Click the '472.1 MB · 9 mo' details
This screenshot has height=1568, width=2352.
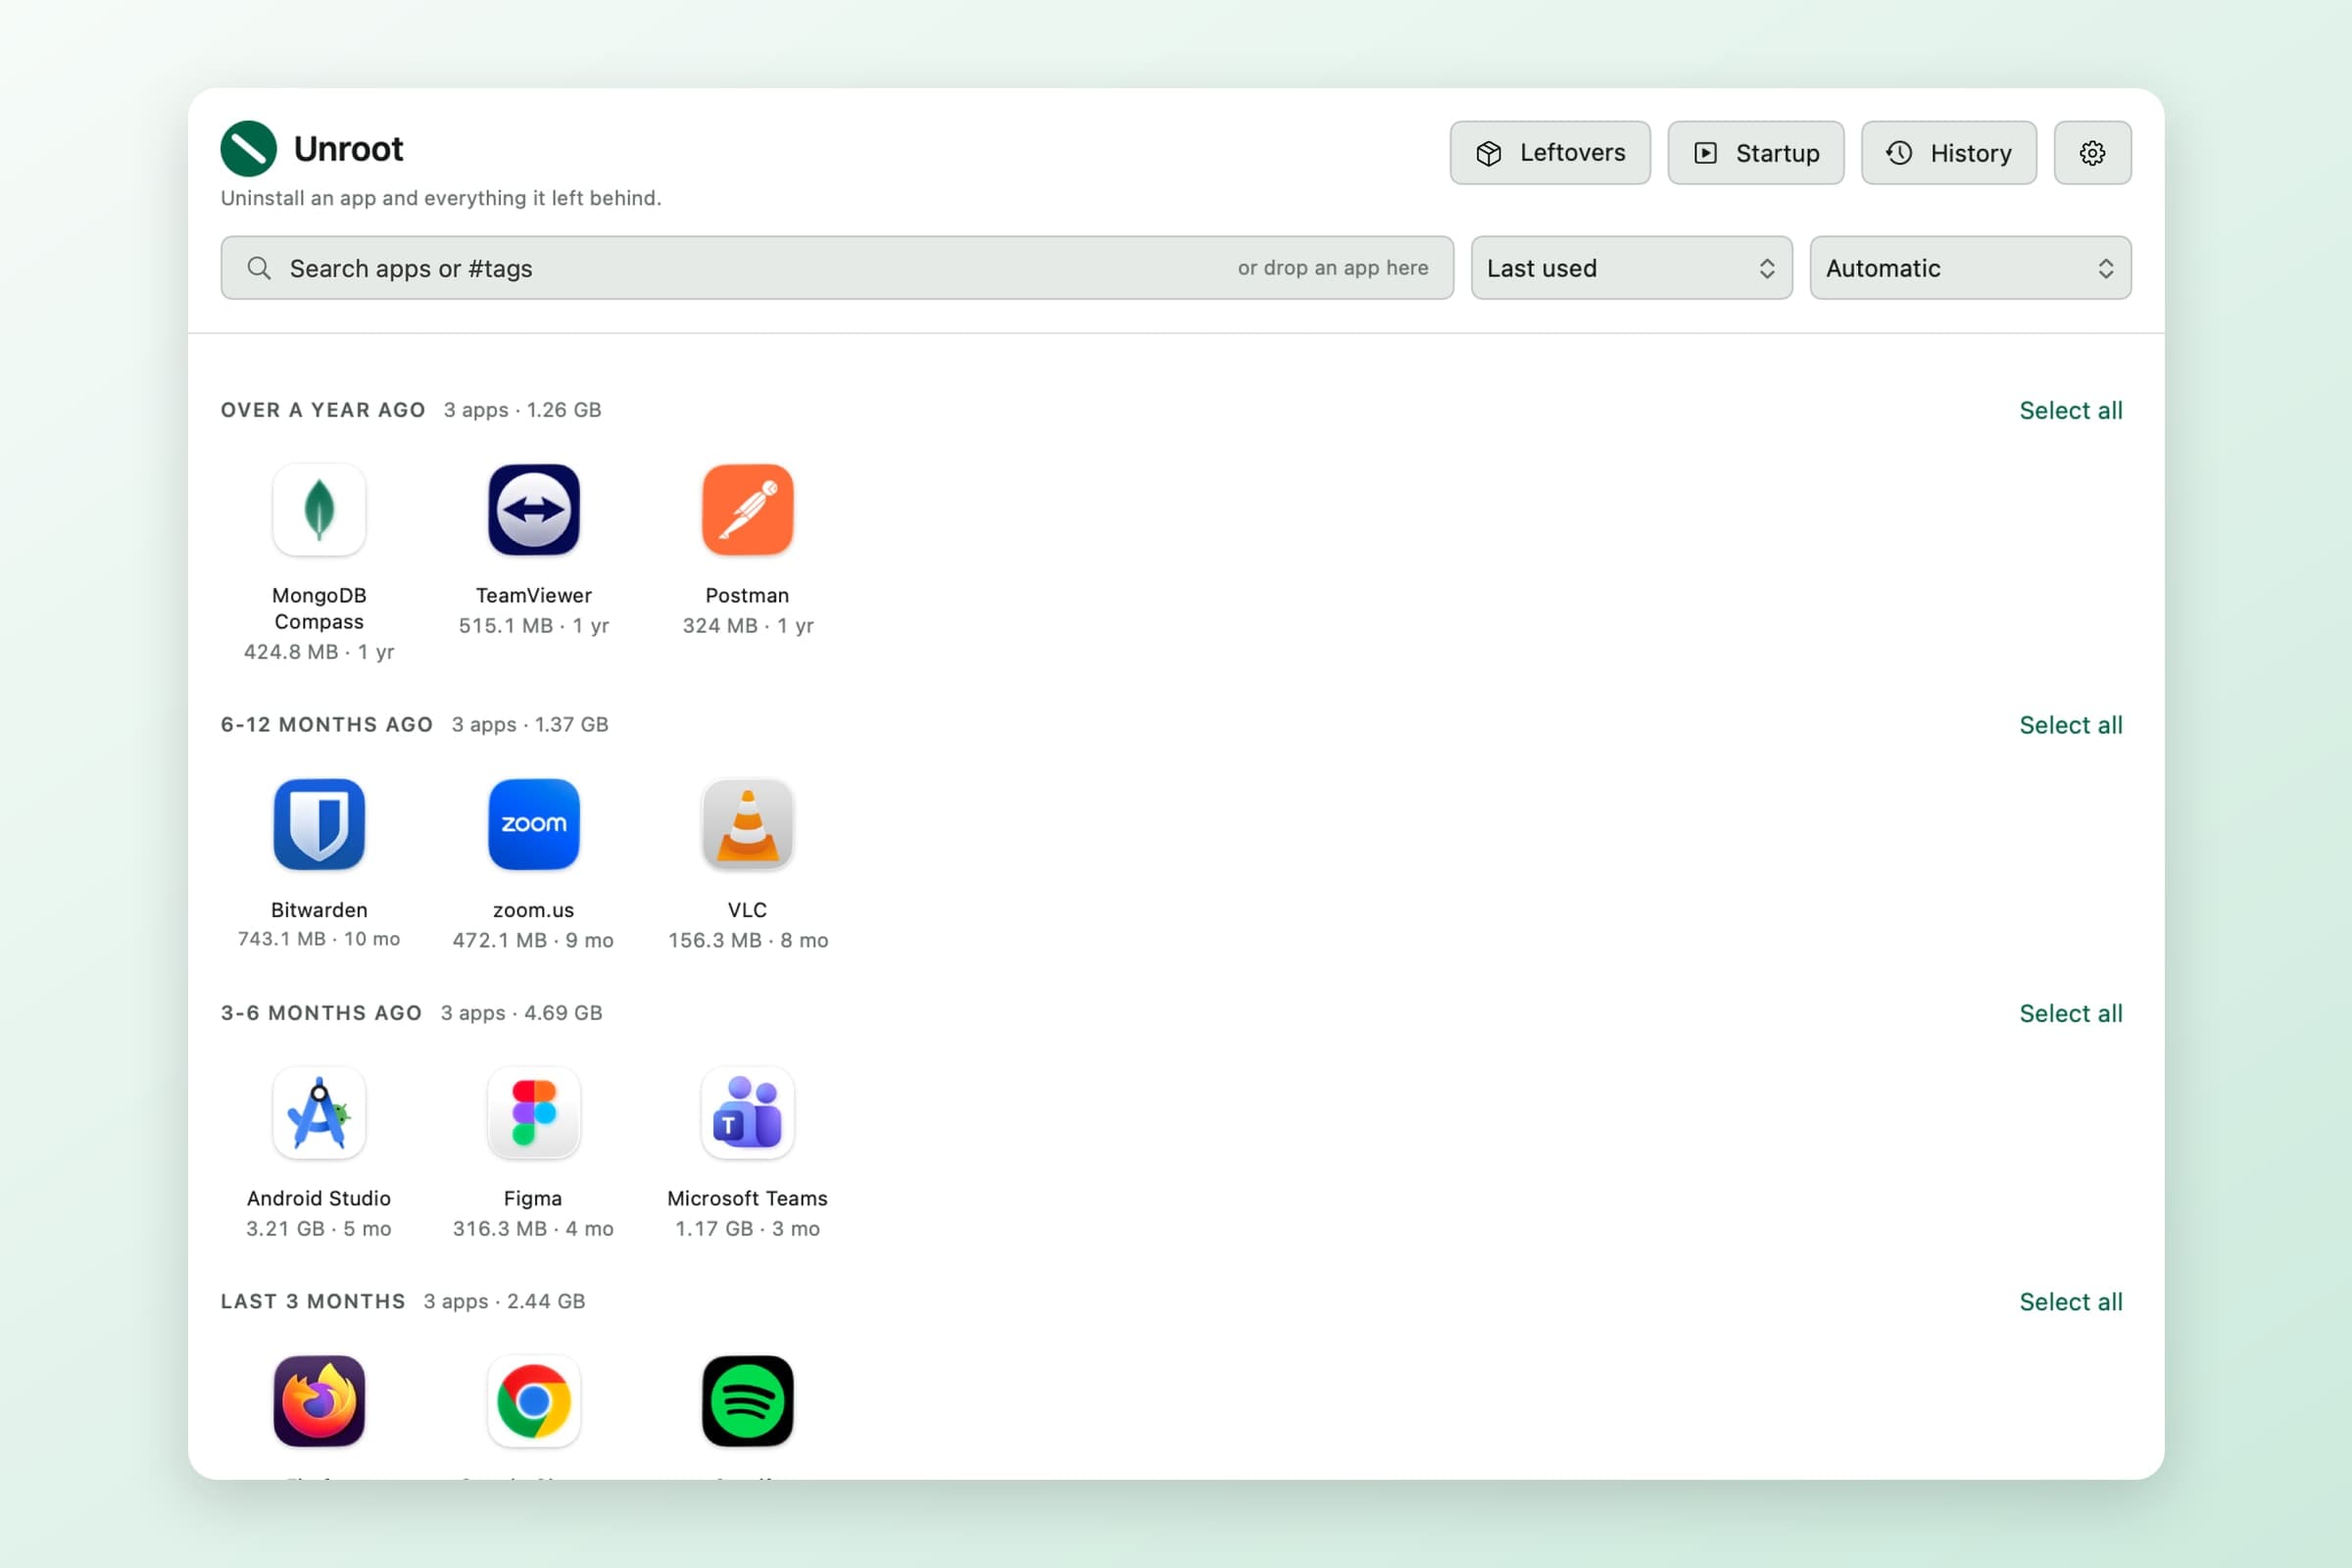tap(533, 941)
